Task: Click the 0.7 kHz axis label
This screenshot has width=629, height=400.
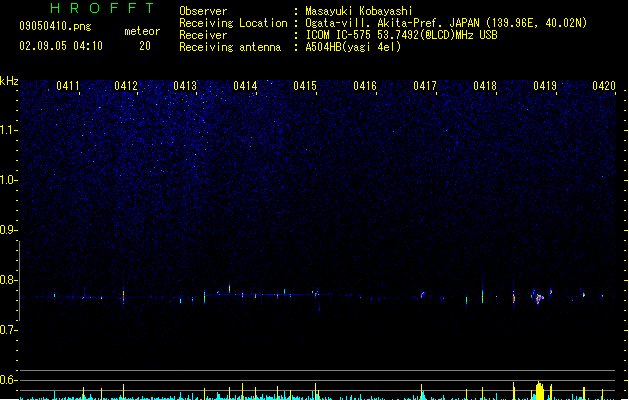Action: click(8, 330)
